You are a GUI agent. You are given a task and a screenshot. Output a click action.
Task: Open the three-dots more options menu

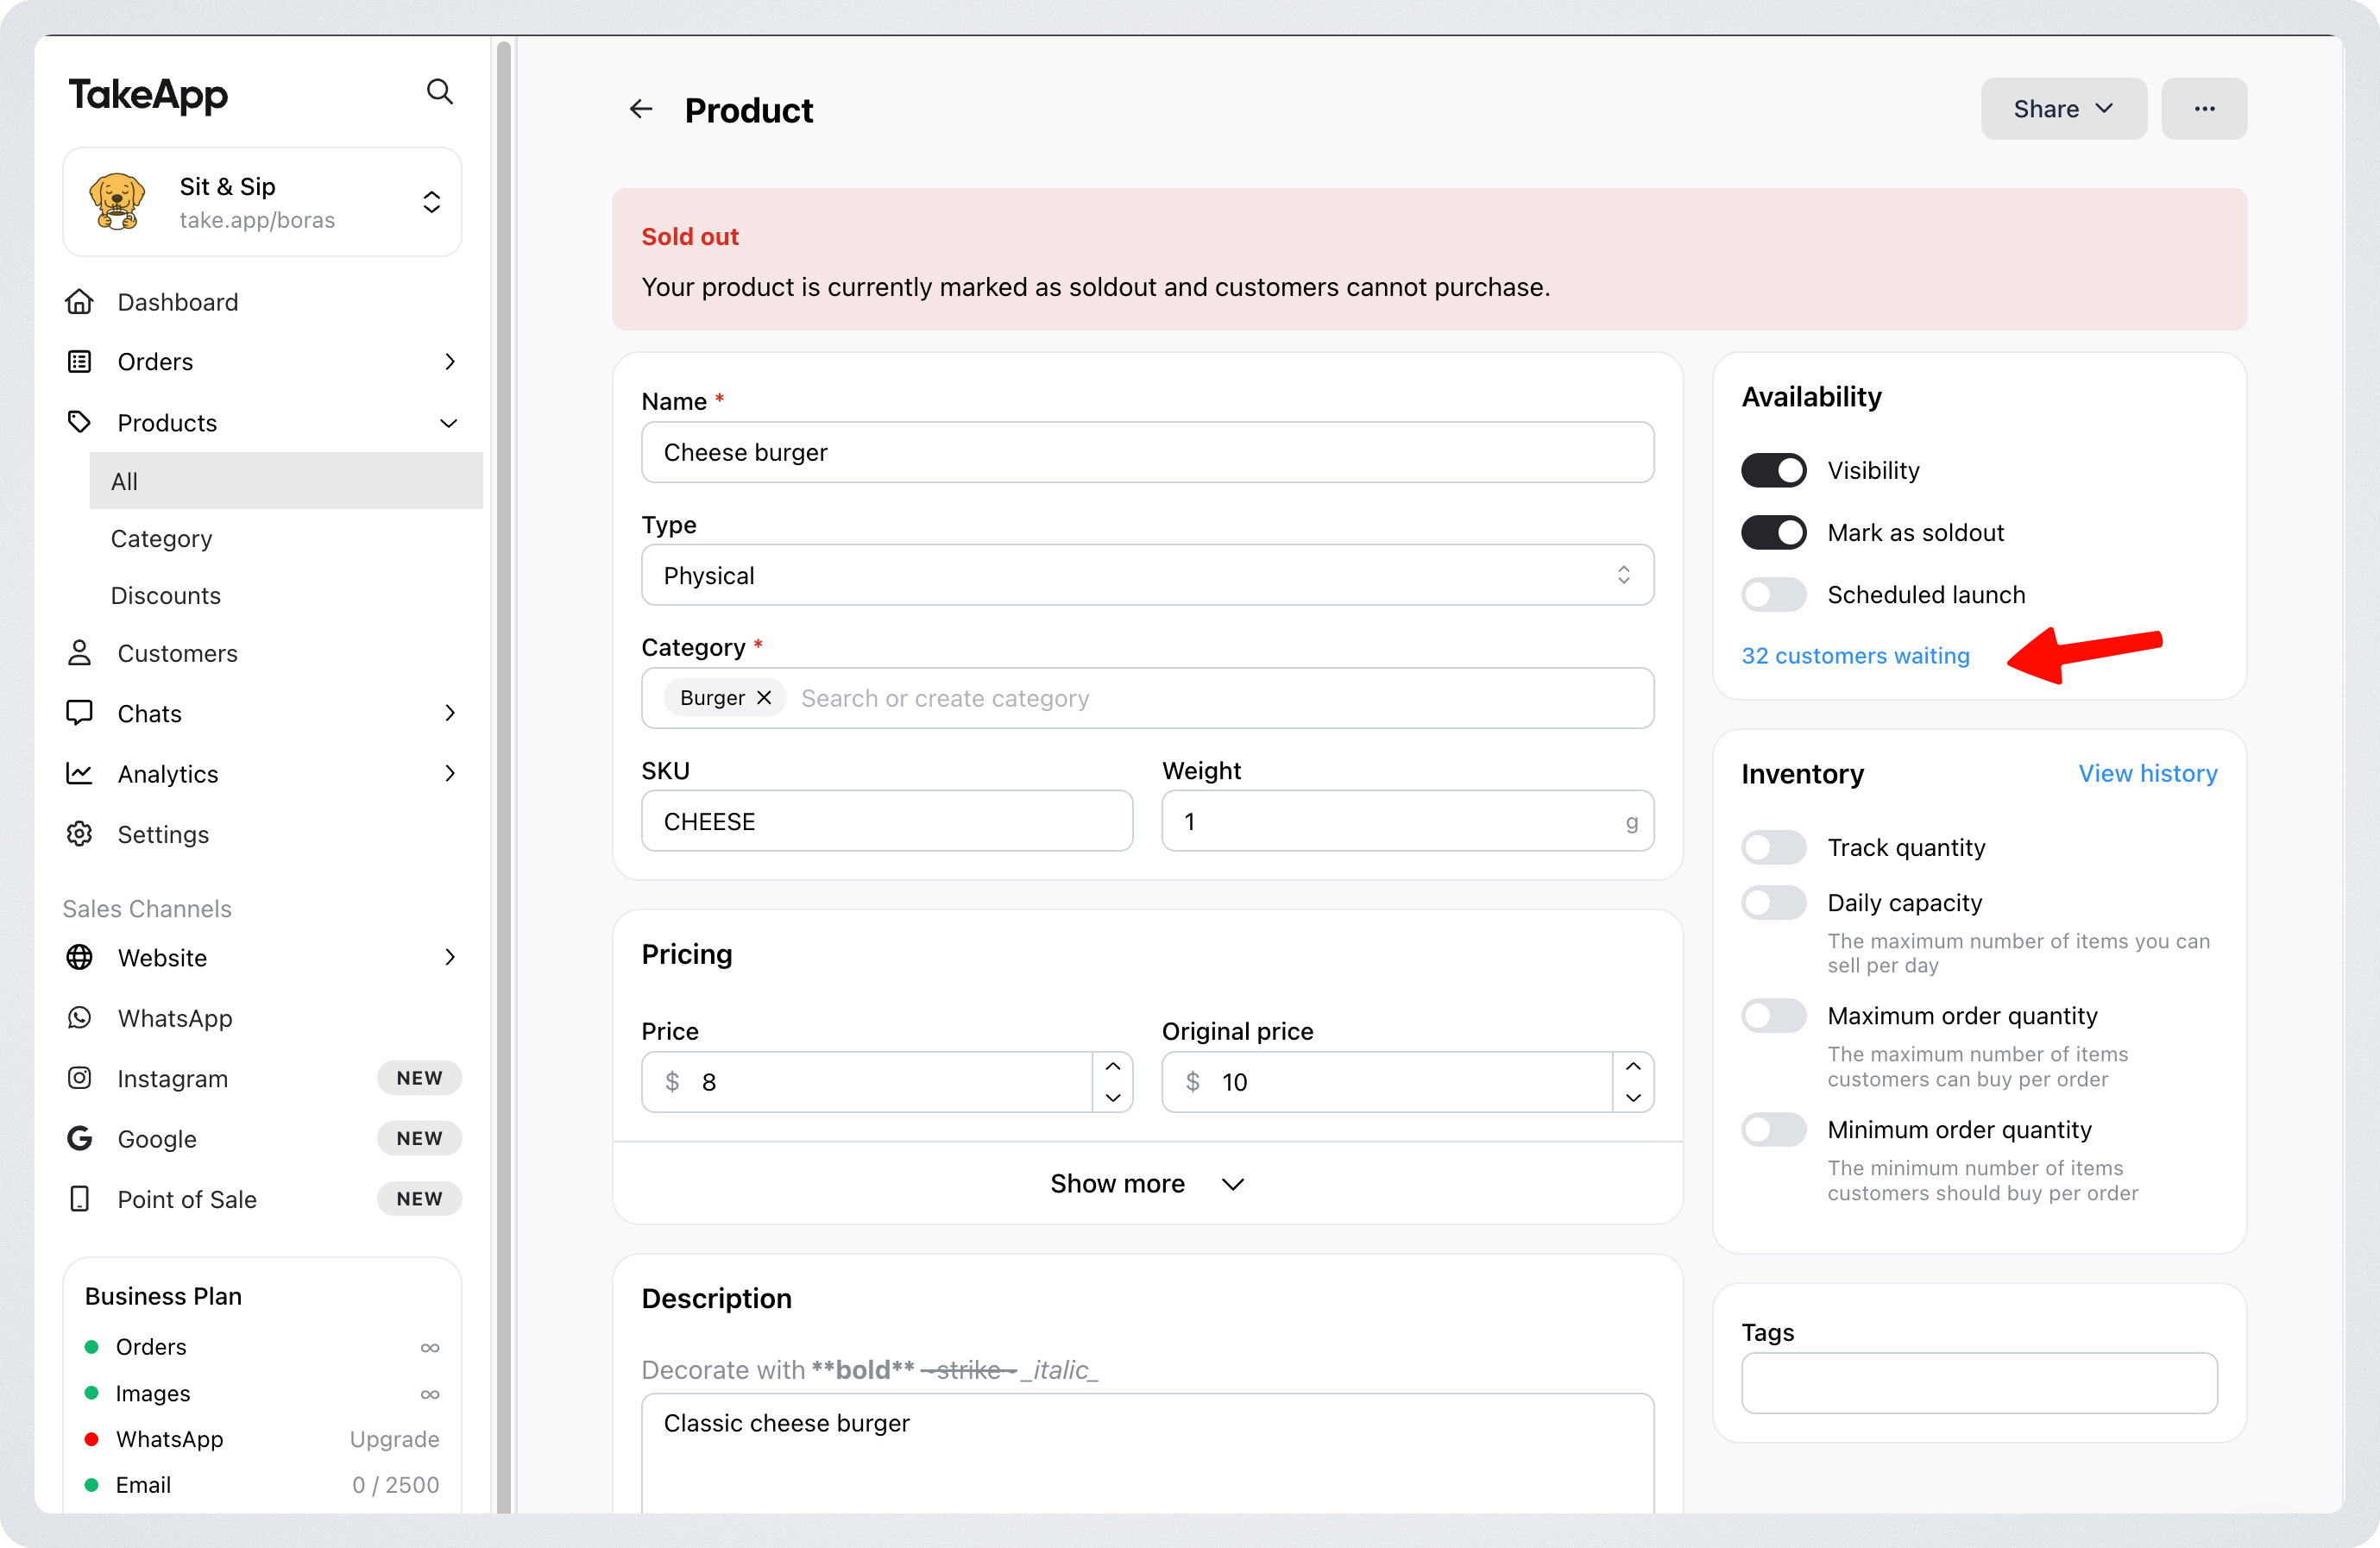(2203, 109)
